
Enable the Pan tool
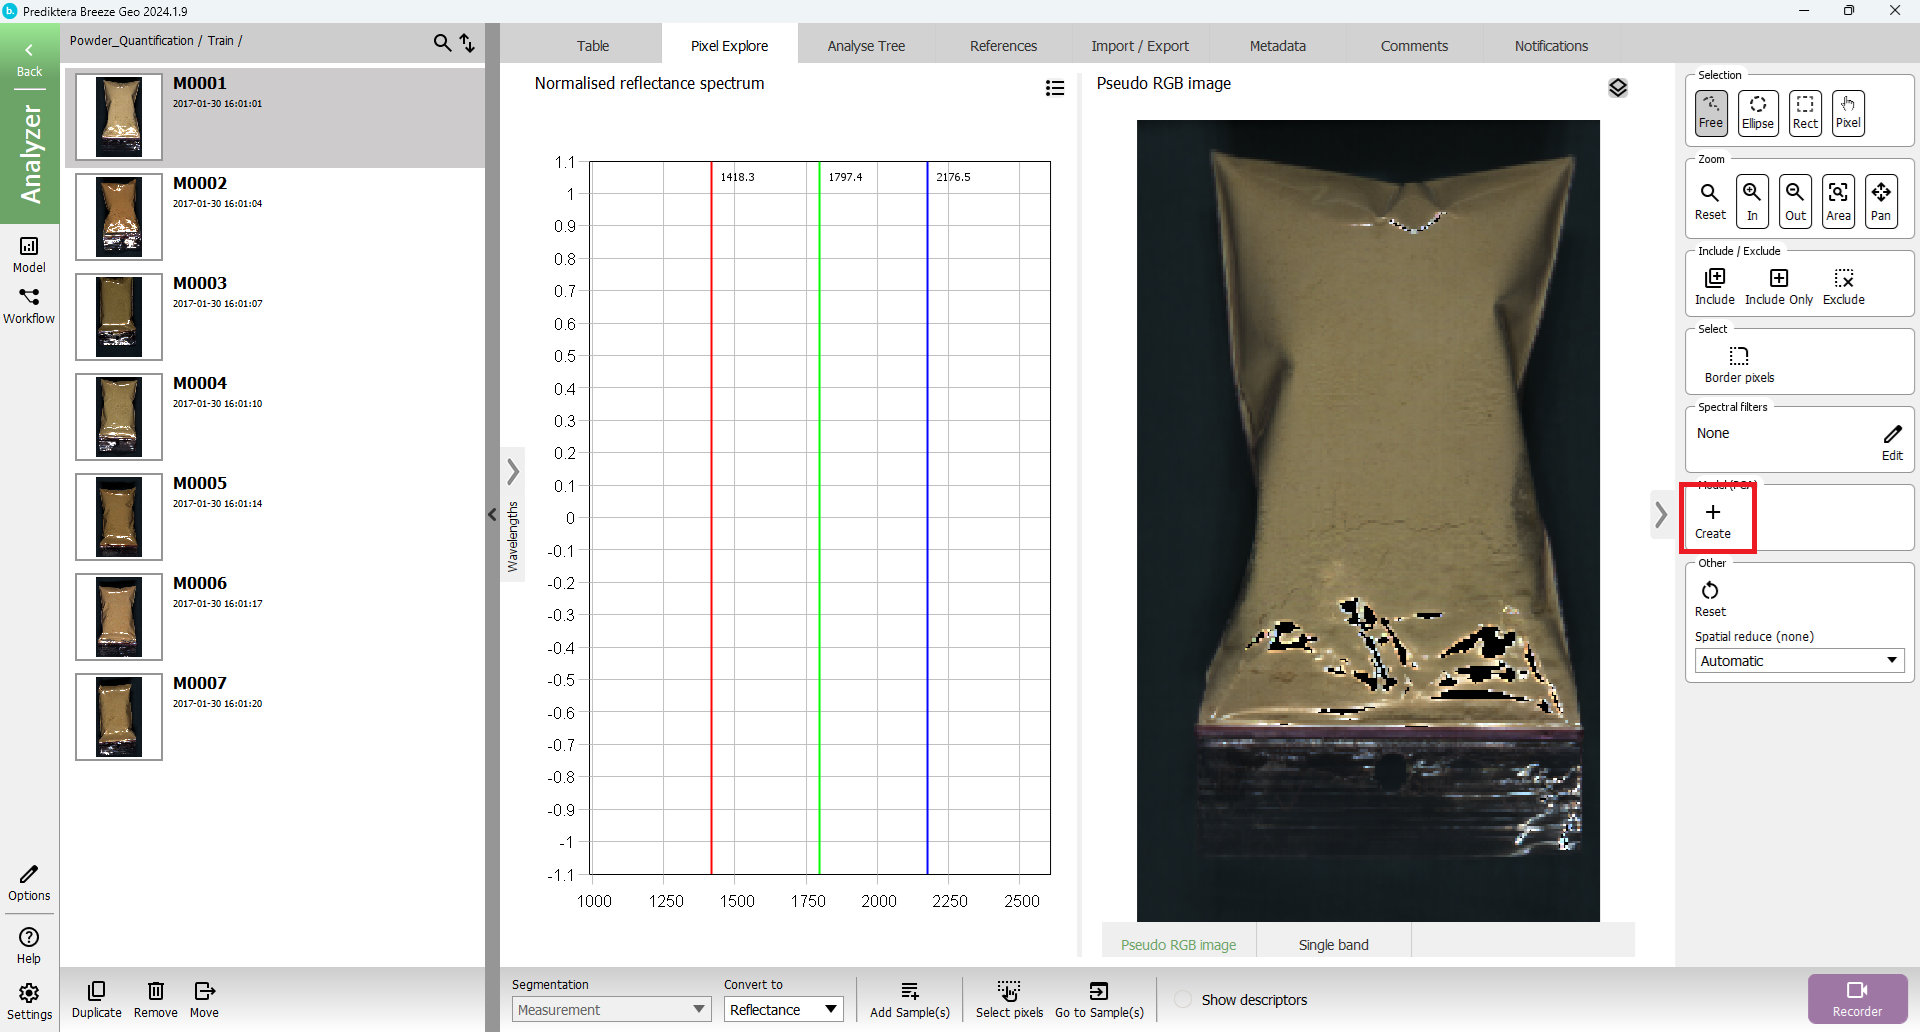1880,200
